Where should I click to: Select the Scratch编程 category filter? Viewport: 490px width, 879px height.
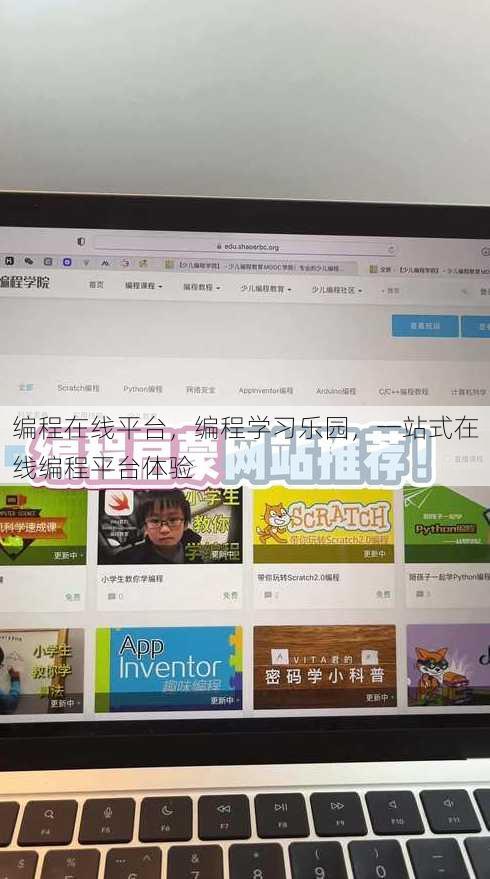click(78, 387)
